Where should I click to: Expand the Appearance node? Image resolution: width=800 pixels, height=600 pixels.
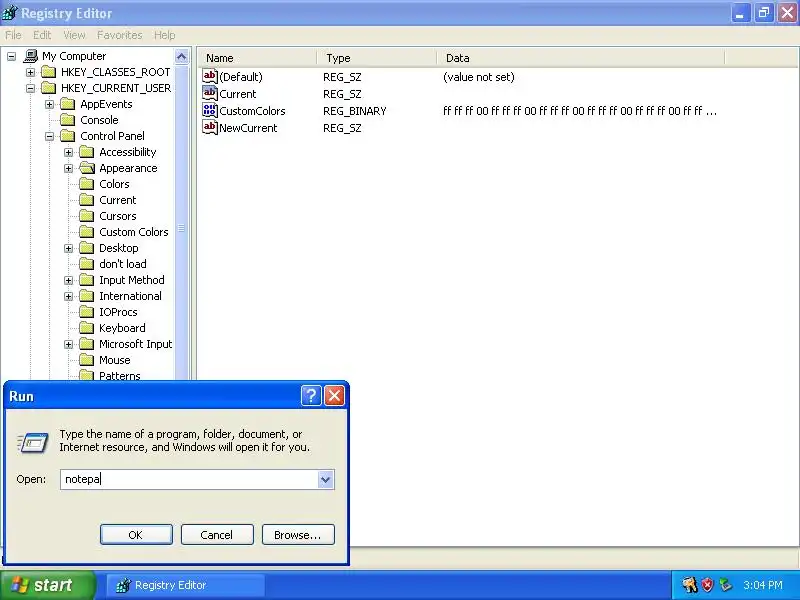68,168
